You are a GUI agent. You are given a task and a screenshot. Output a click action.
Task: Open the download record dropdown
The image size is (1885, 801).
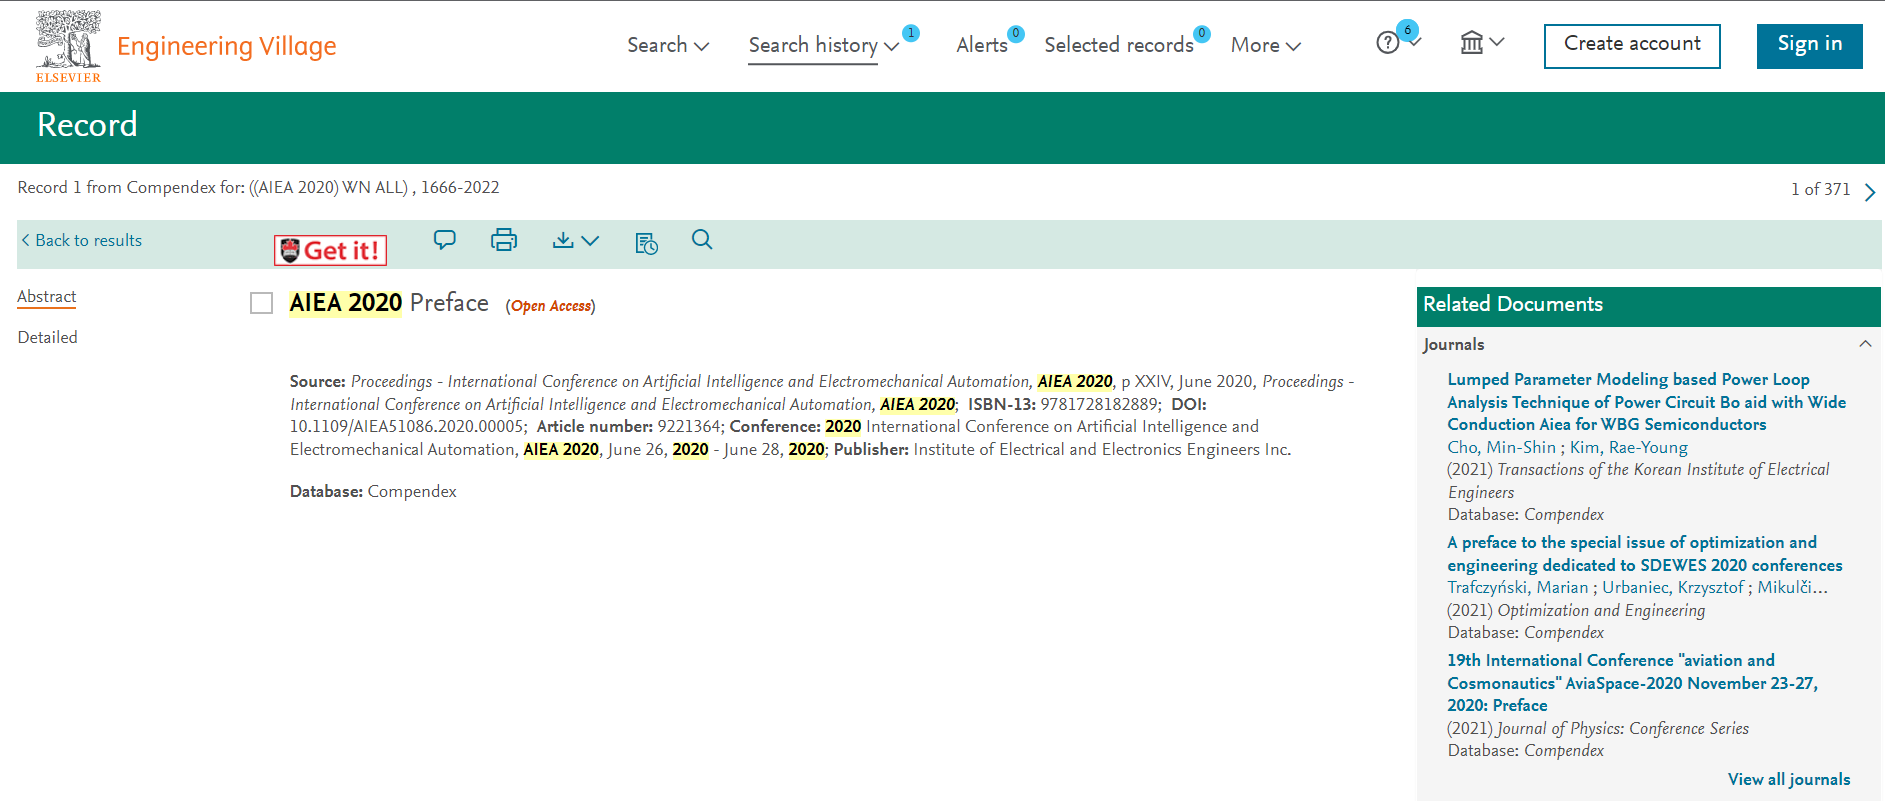tap(576, 240)
